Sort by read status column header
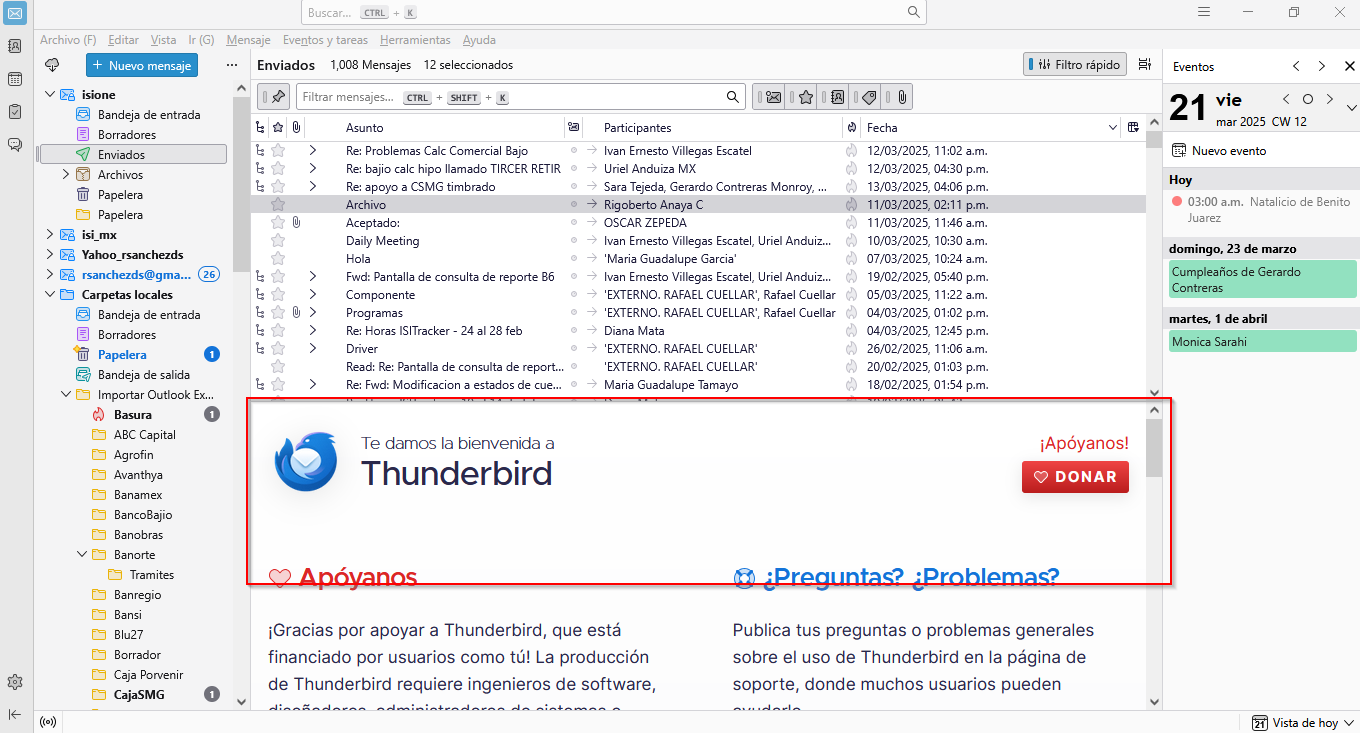This screenshot has height=733, width=1360. [573, 128]
